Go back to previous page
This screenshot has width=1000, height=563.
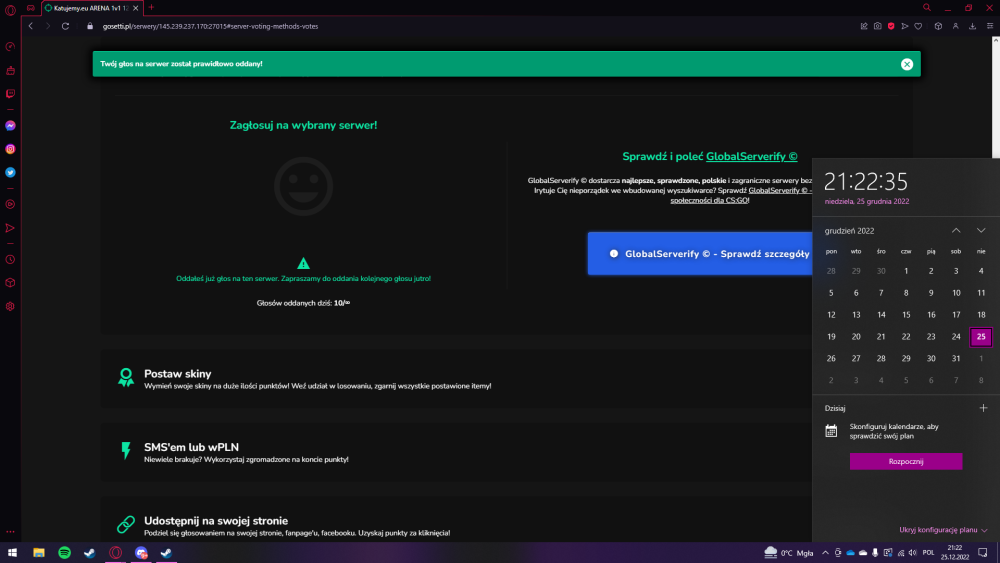pos(31,26)
